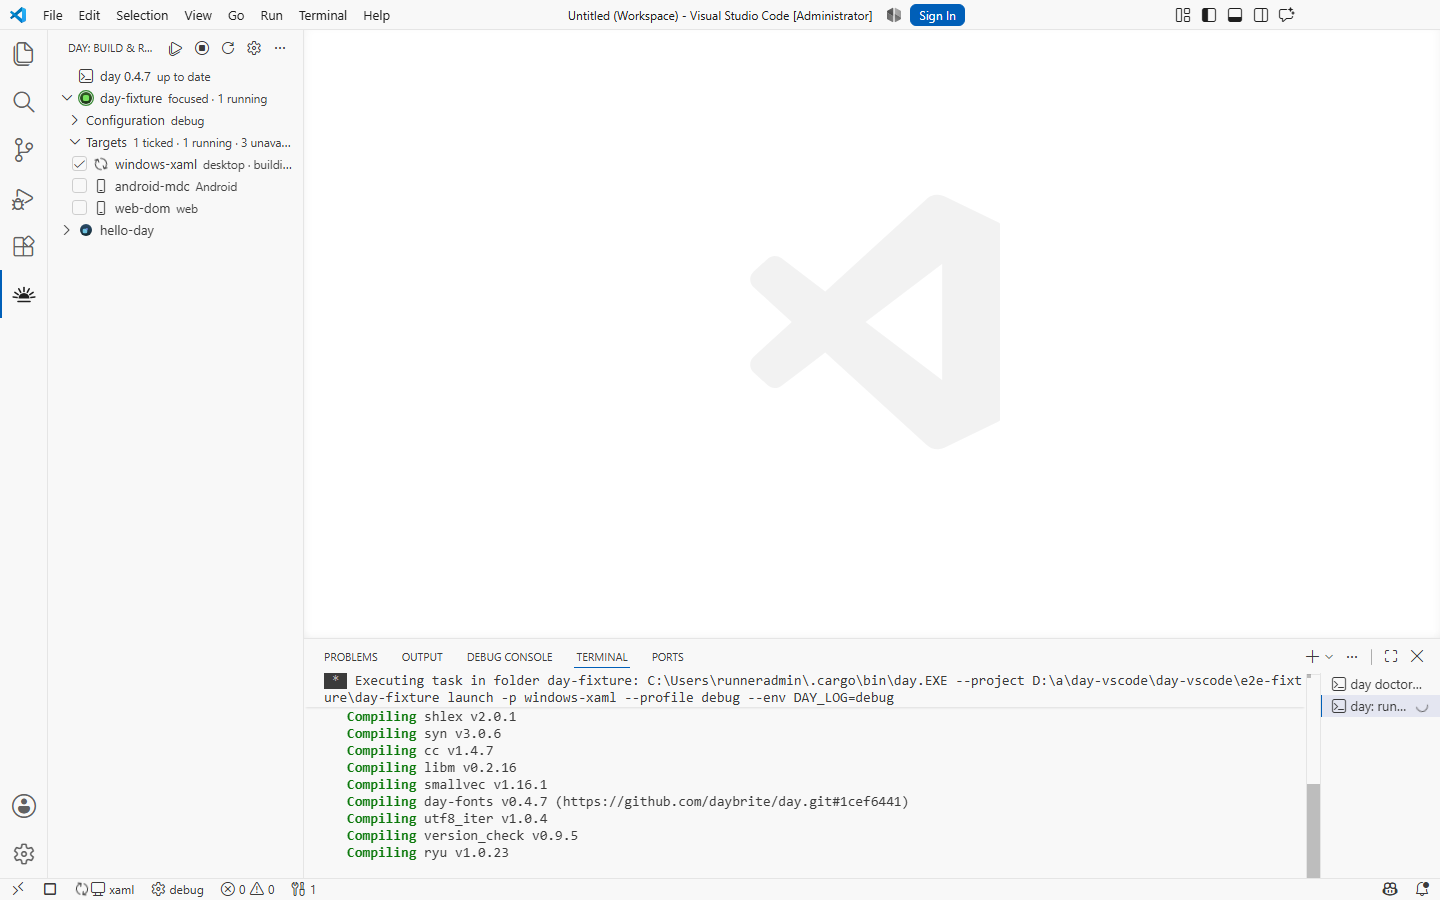Tick the android-mdc target checkbox
The width and height of the screenshot is (1440, 900).
[x=80, y=186]
